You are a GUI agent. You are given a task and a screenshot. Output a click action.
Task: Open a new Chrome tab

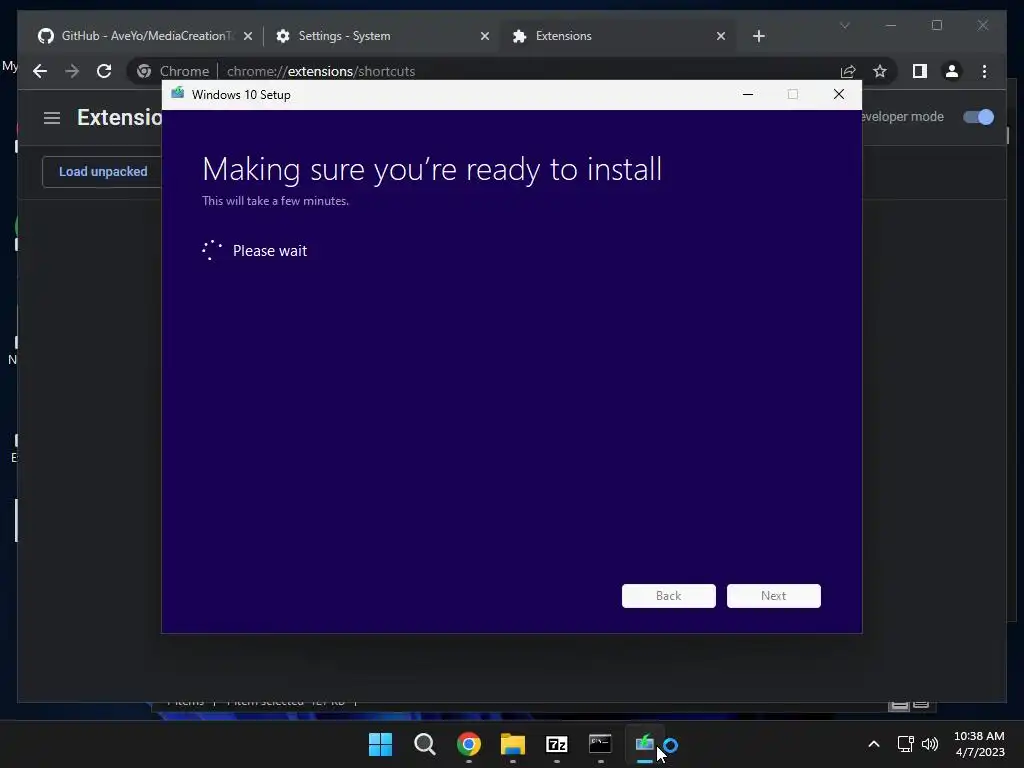(758, 36)
